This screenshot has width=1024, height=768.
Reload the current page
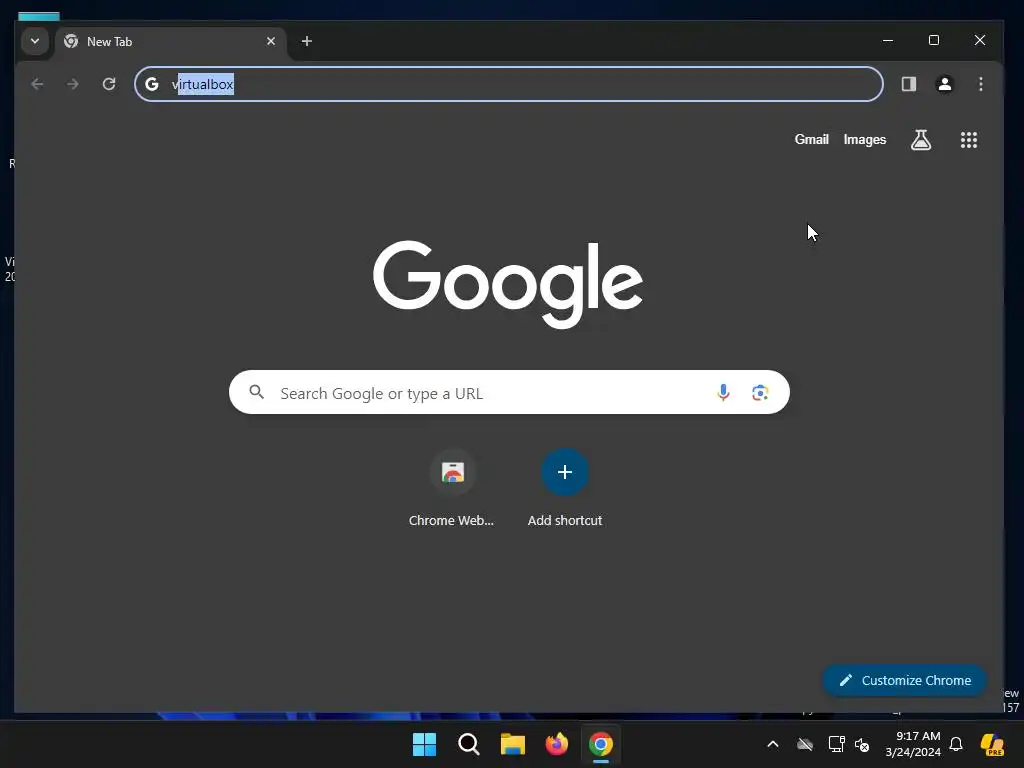(109, 84)
